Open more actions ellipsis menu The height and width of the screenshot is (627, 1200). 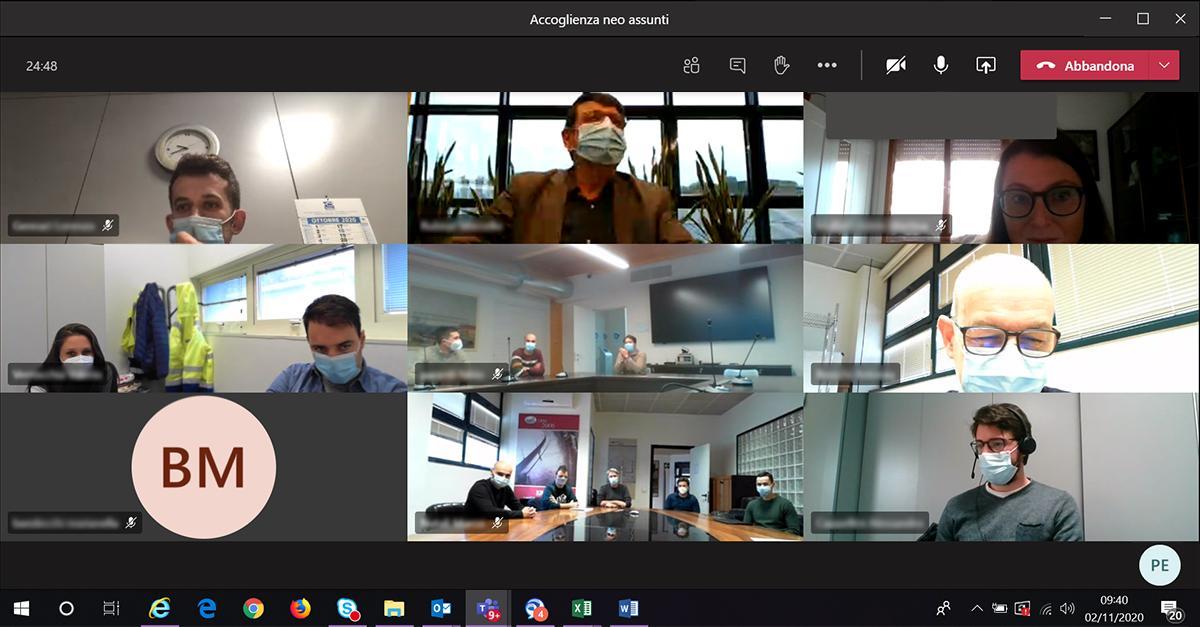pyautogui.click(x=827, y=66)
